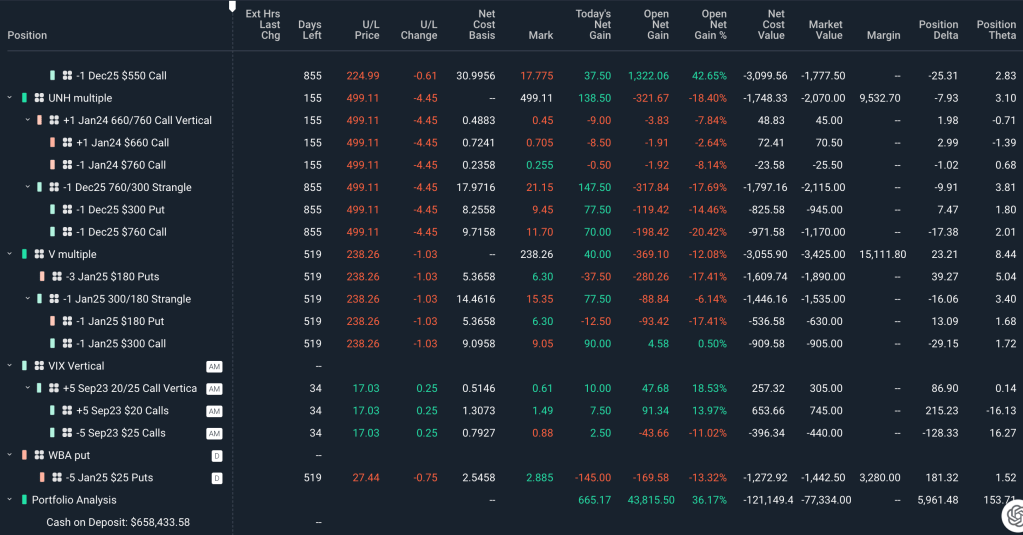This screenshot has height=535, width=1023.
Task: Click the grid icon beside UNH multiple
Action: tap(39, 98)
